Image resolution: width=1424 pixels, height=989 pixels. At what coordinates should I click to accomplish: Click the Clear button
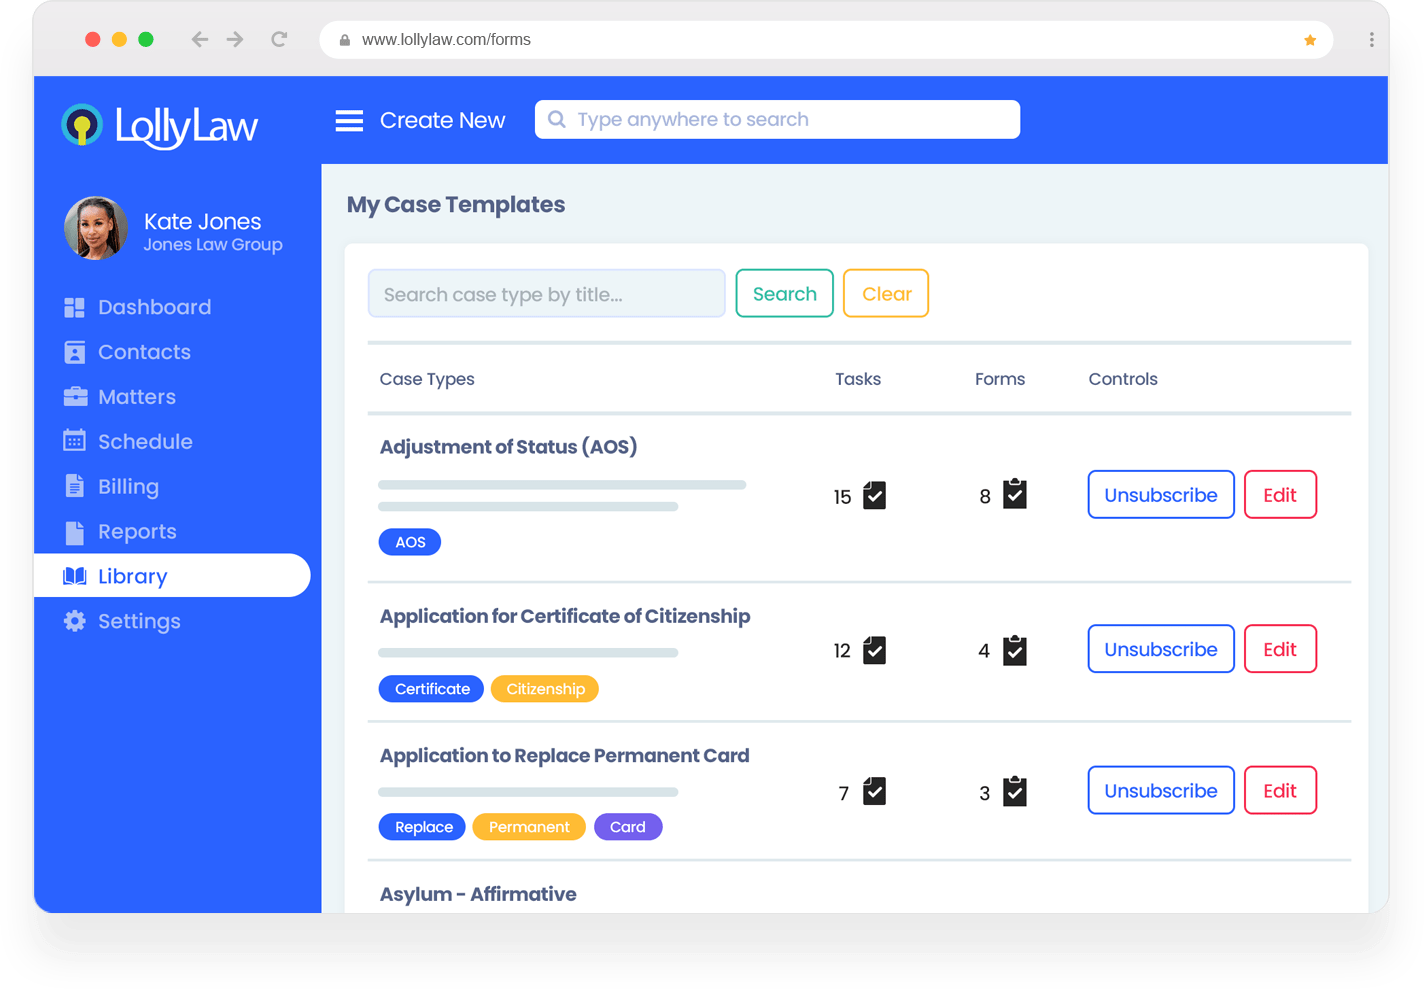coord(886,293)
